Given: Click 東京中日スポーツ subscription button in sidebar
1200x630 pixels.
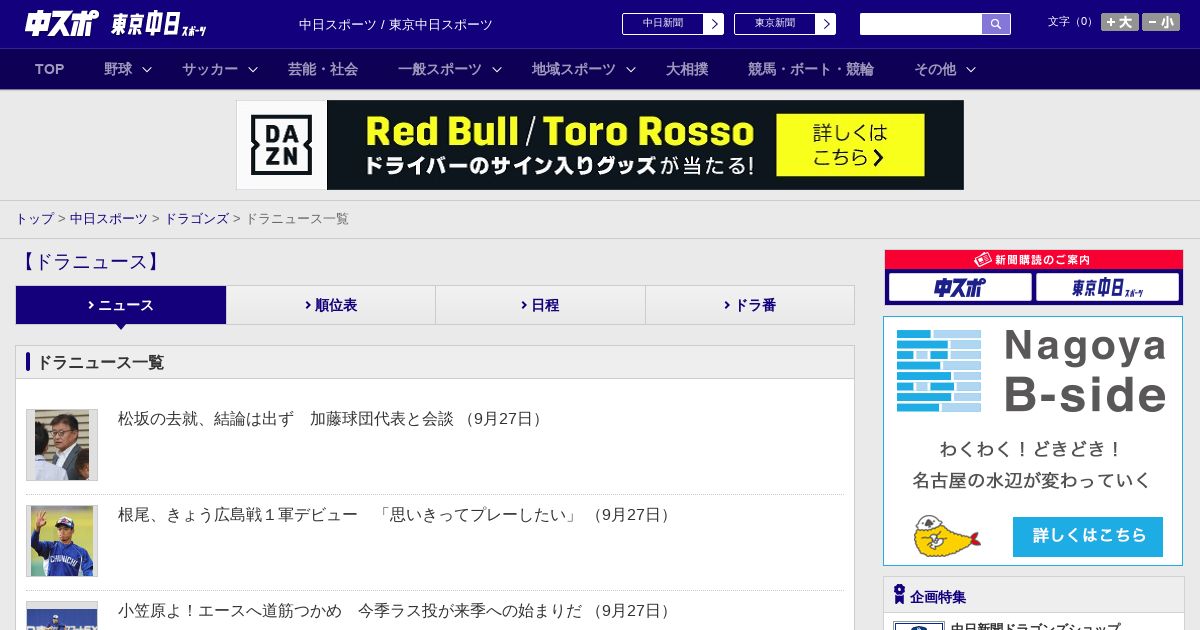Looking at the screenshot, I should tap(1107, 288).
